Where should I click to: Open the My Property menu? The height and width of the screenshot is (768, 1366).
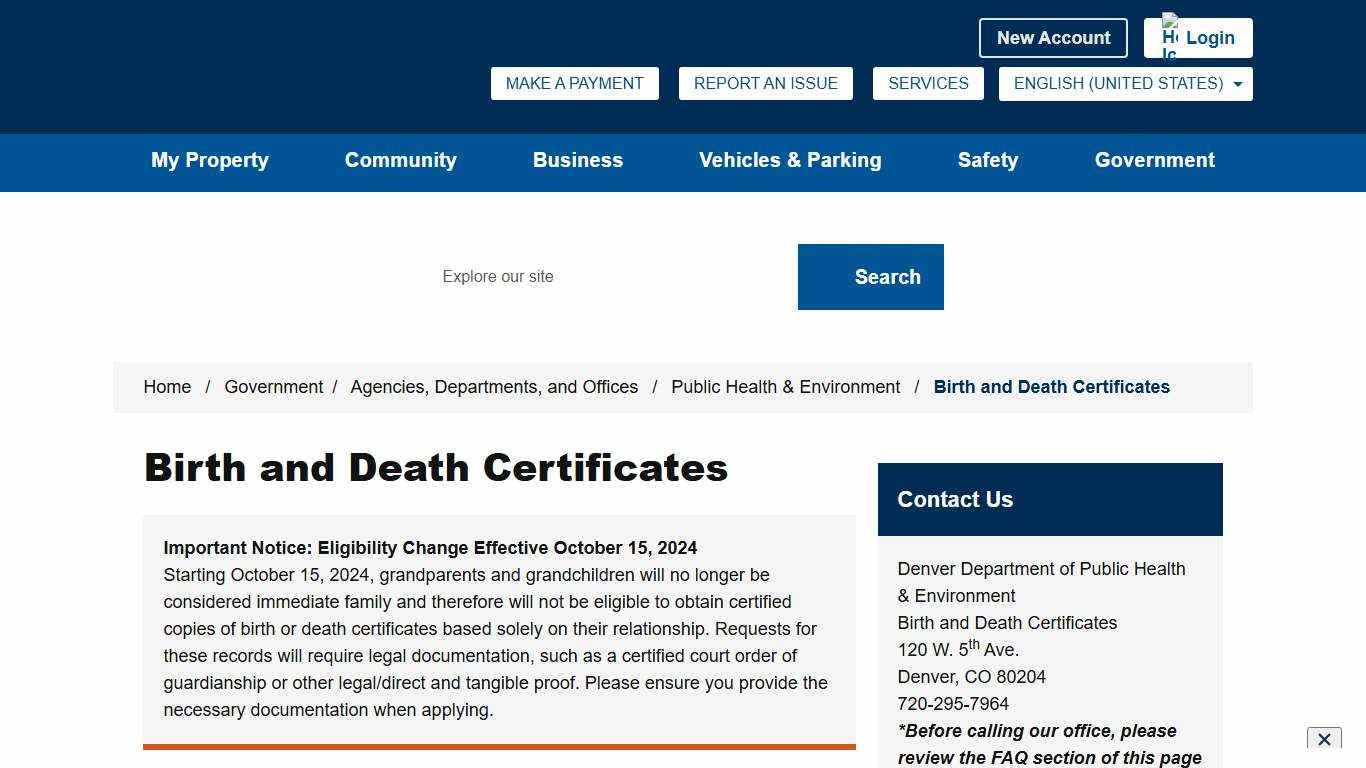[209, 161]
